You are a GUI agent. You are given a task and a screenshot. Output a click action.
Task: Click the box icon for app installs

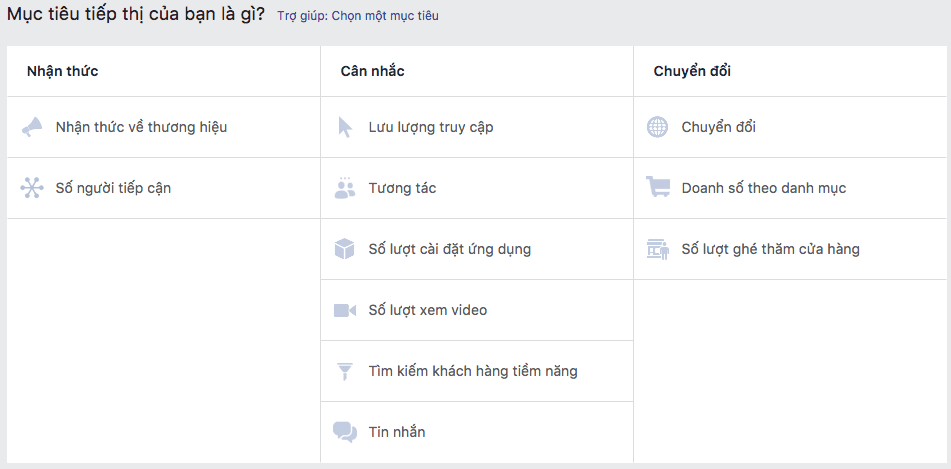pyautogui.click(x=345, y=249)
